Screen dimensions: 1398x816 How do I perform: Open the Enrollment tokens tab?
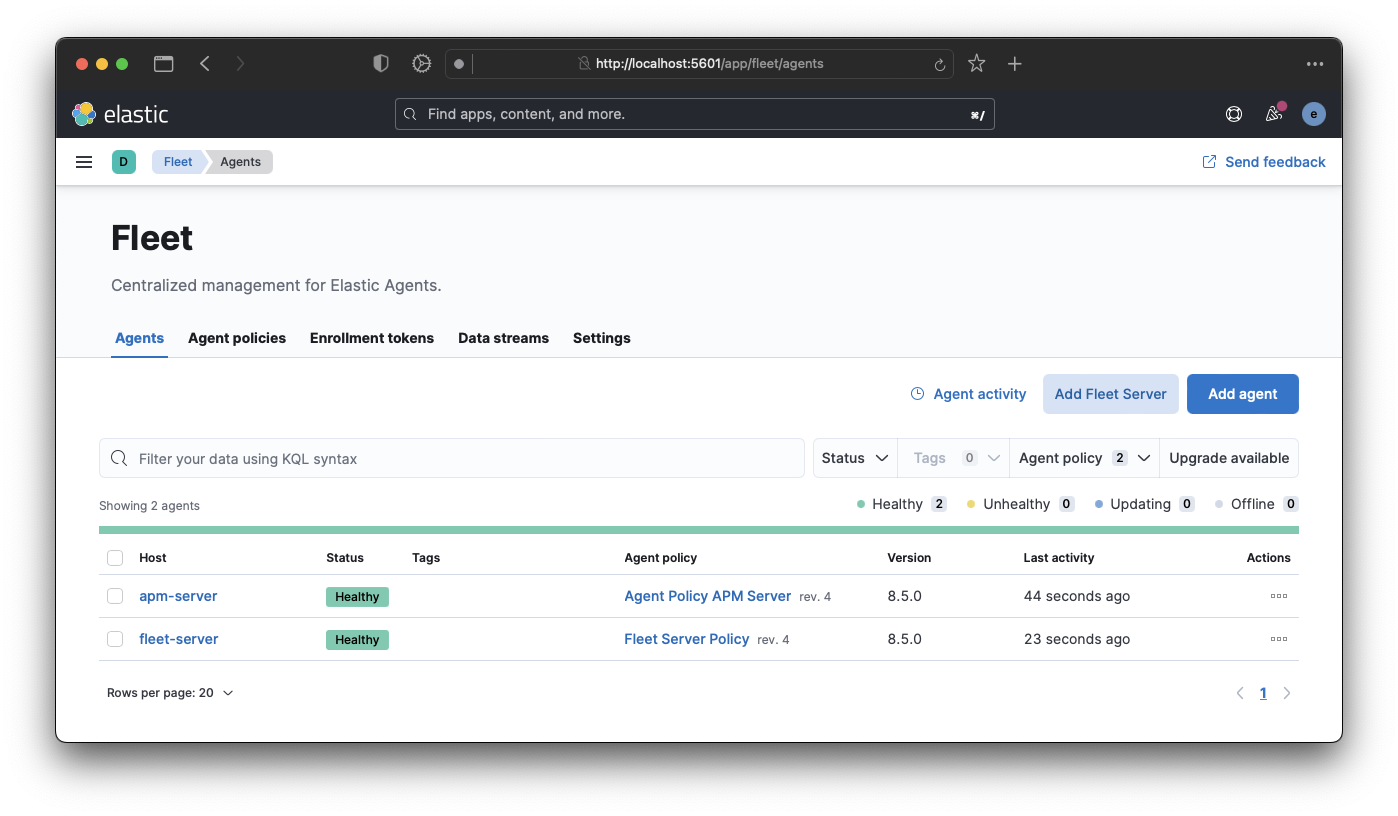pos(372,338)
